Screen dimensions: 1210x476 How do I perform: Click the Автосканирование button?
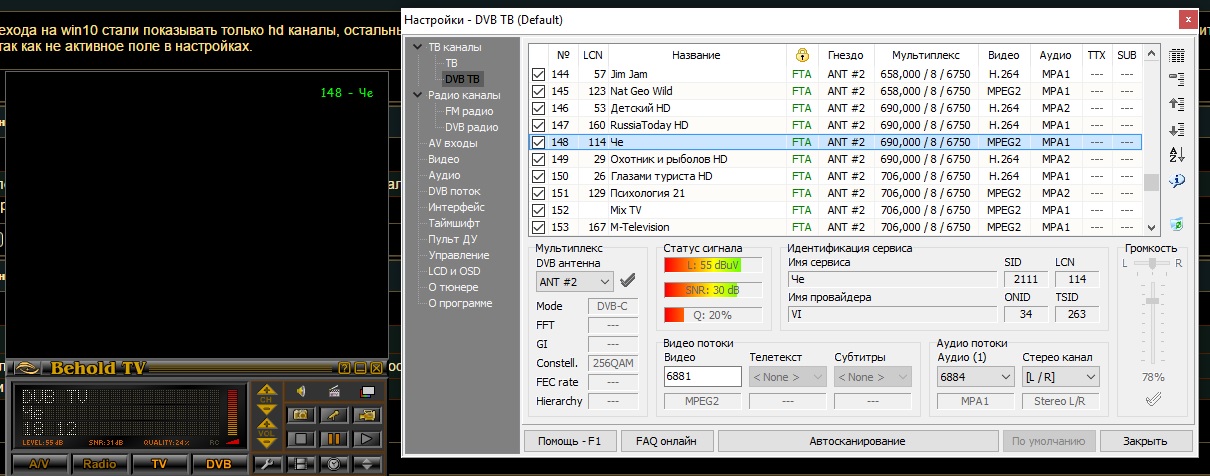857,441
